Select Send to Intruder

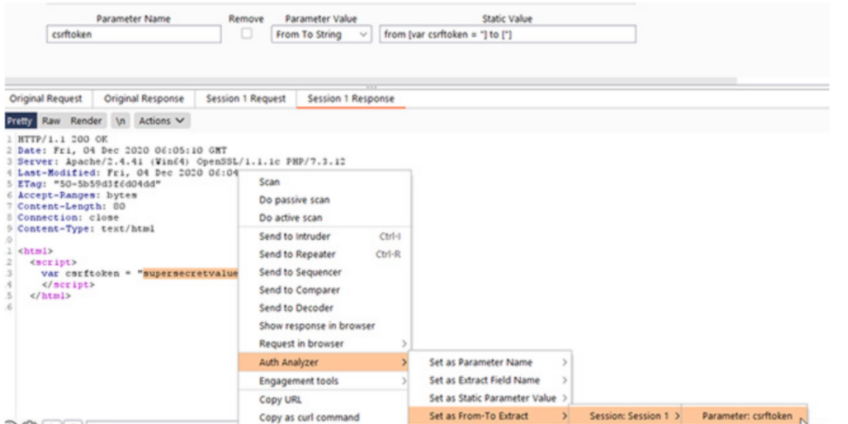tap(324, 236)
